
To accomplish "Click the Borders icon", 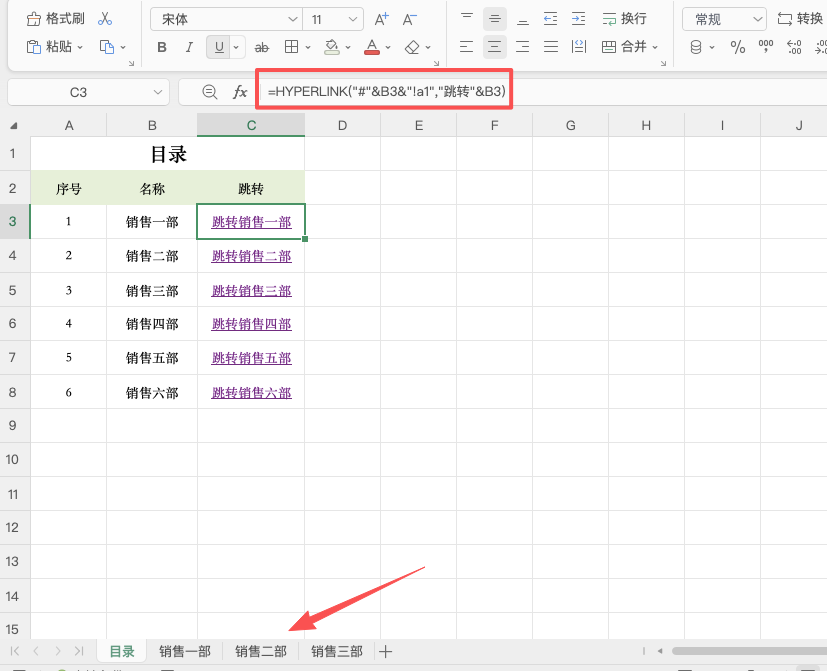I will 291,47.
